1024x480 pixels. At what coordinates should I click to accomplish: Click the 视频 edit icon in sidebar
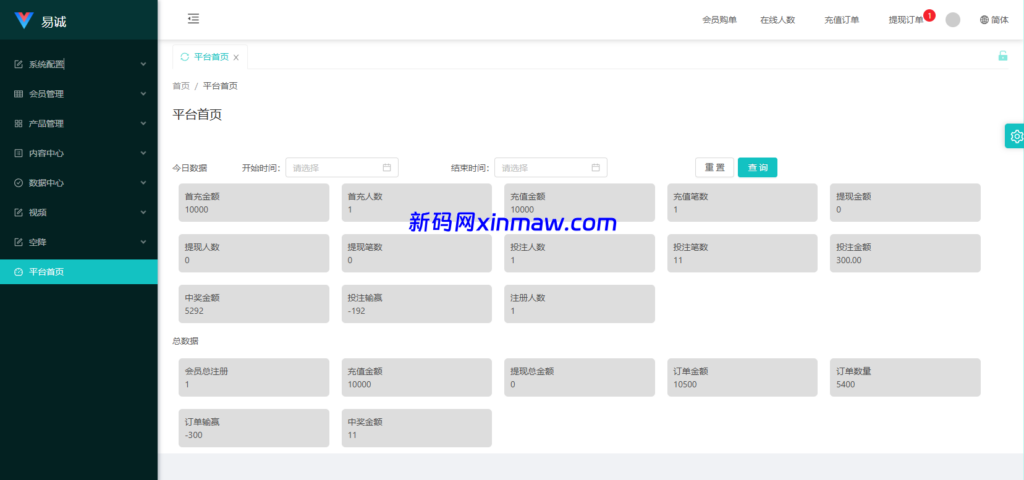(x=18, y=212)
